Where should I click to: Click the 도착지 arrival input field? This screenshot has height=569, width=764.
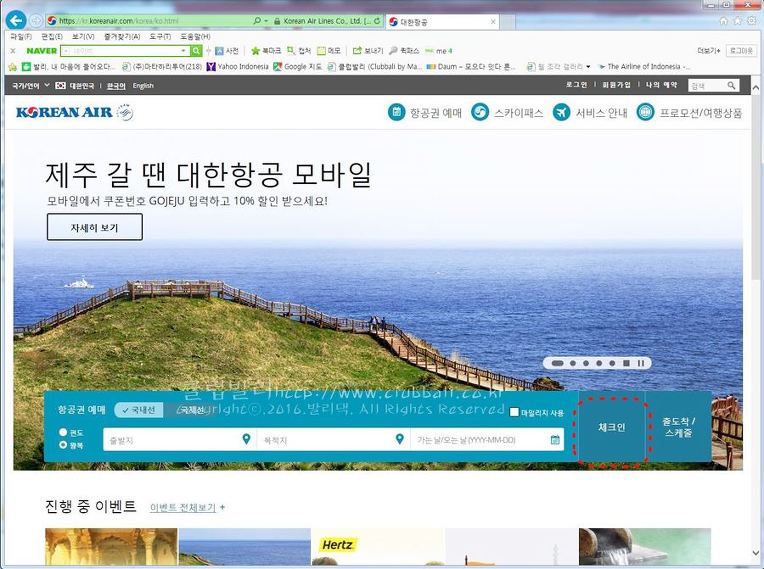tap(333, 439)
